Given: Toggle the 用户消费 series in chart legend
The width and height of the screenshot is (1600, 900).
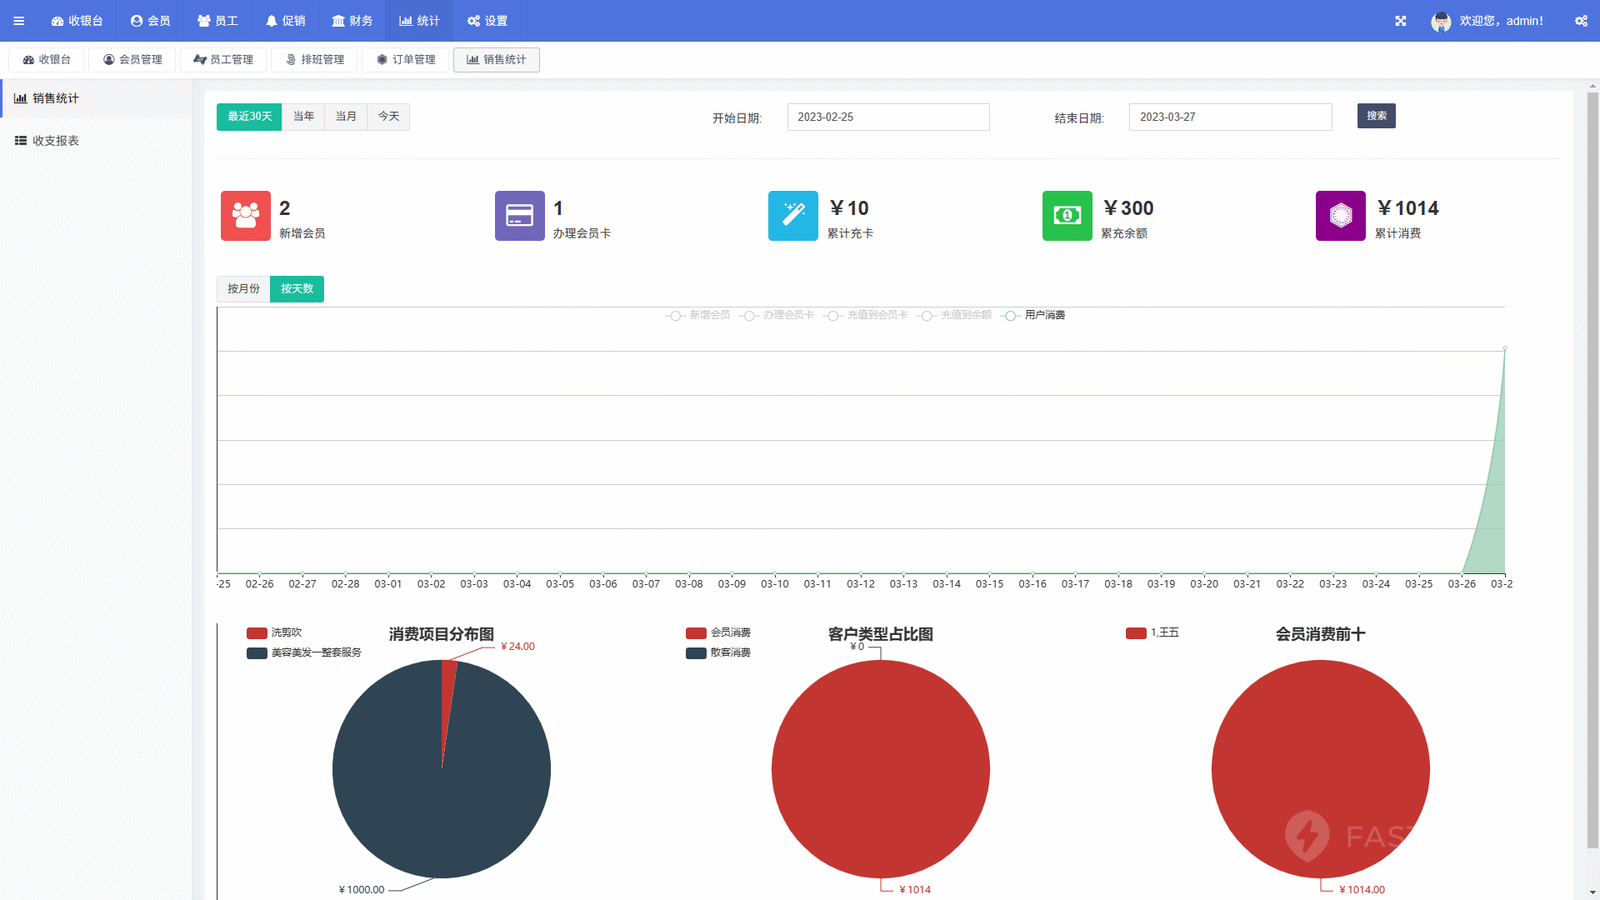Looking at the screenshot, I should [x=1033, y=315].
